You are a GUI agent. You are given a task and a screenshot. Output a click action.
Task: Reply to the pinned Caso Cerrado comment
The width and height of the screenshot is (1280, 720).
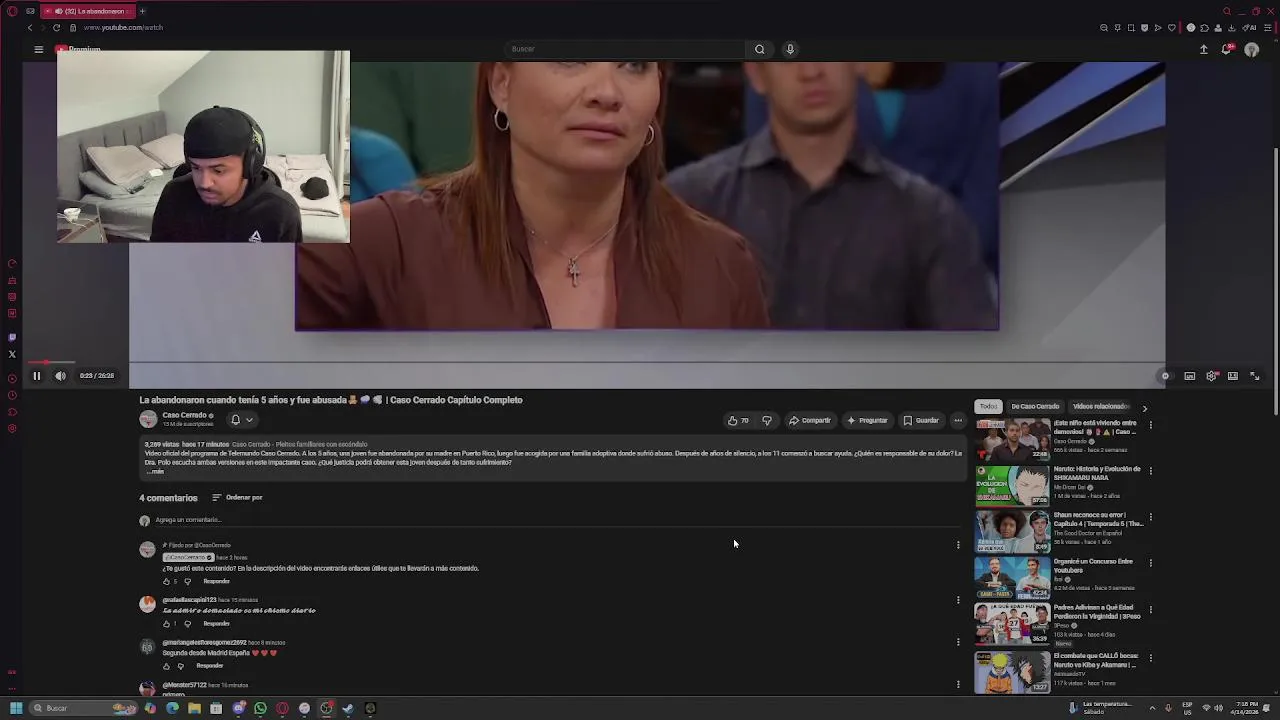click(216, 582)
